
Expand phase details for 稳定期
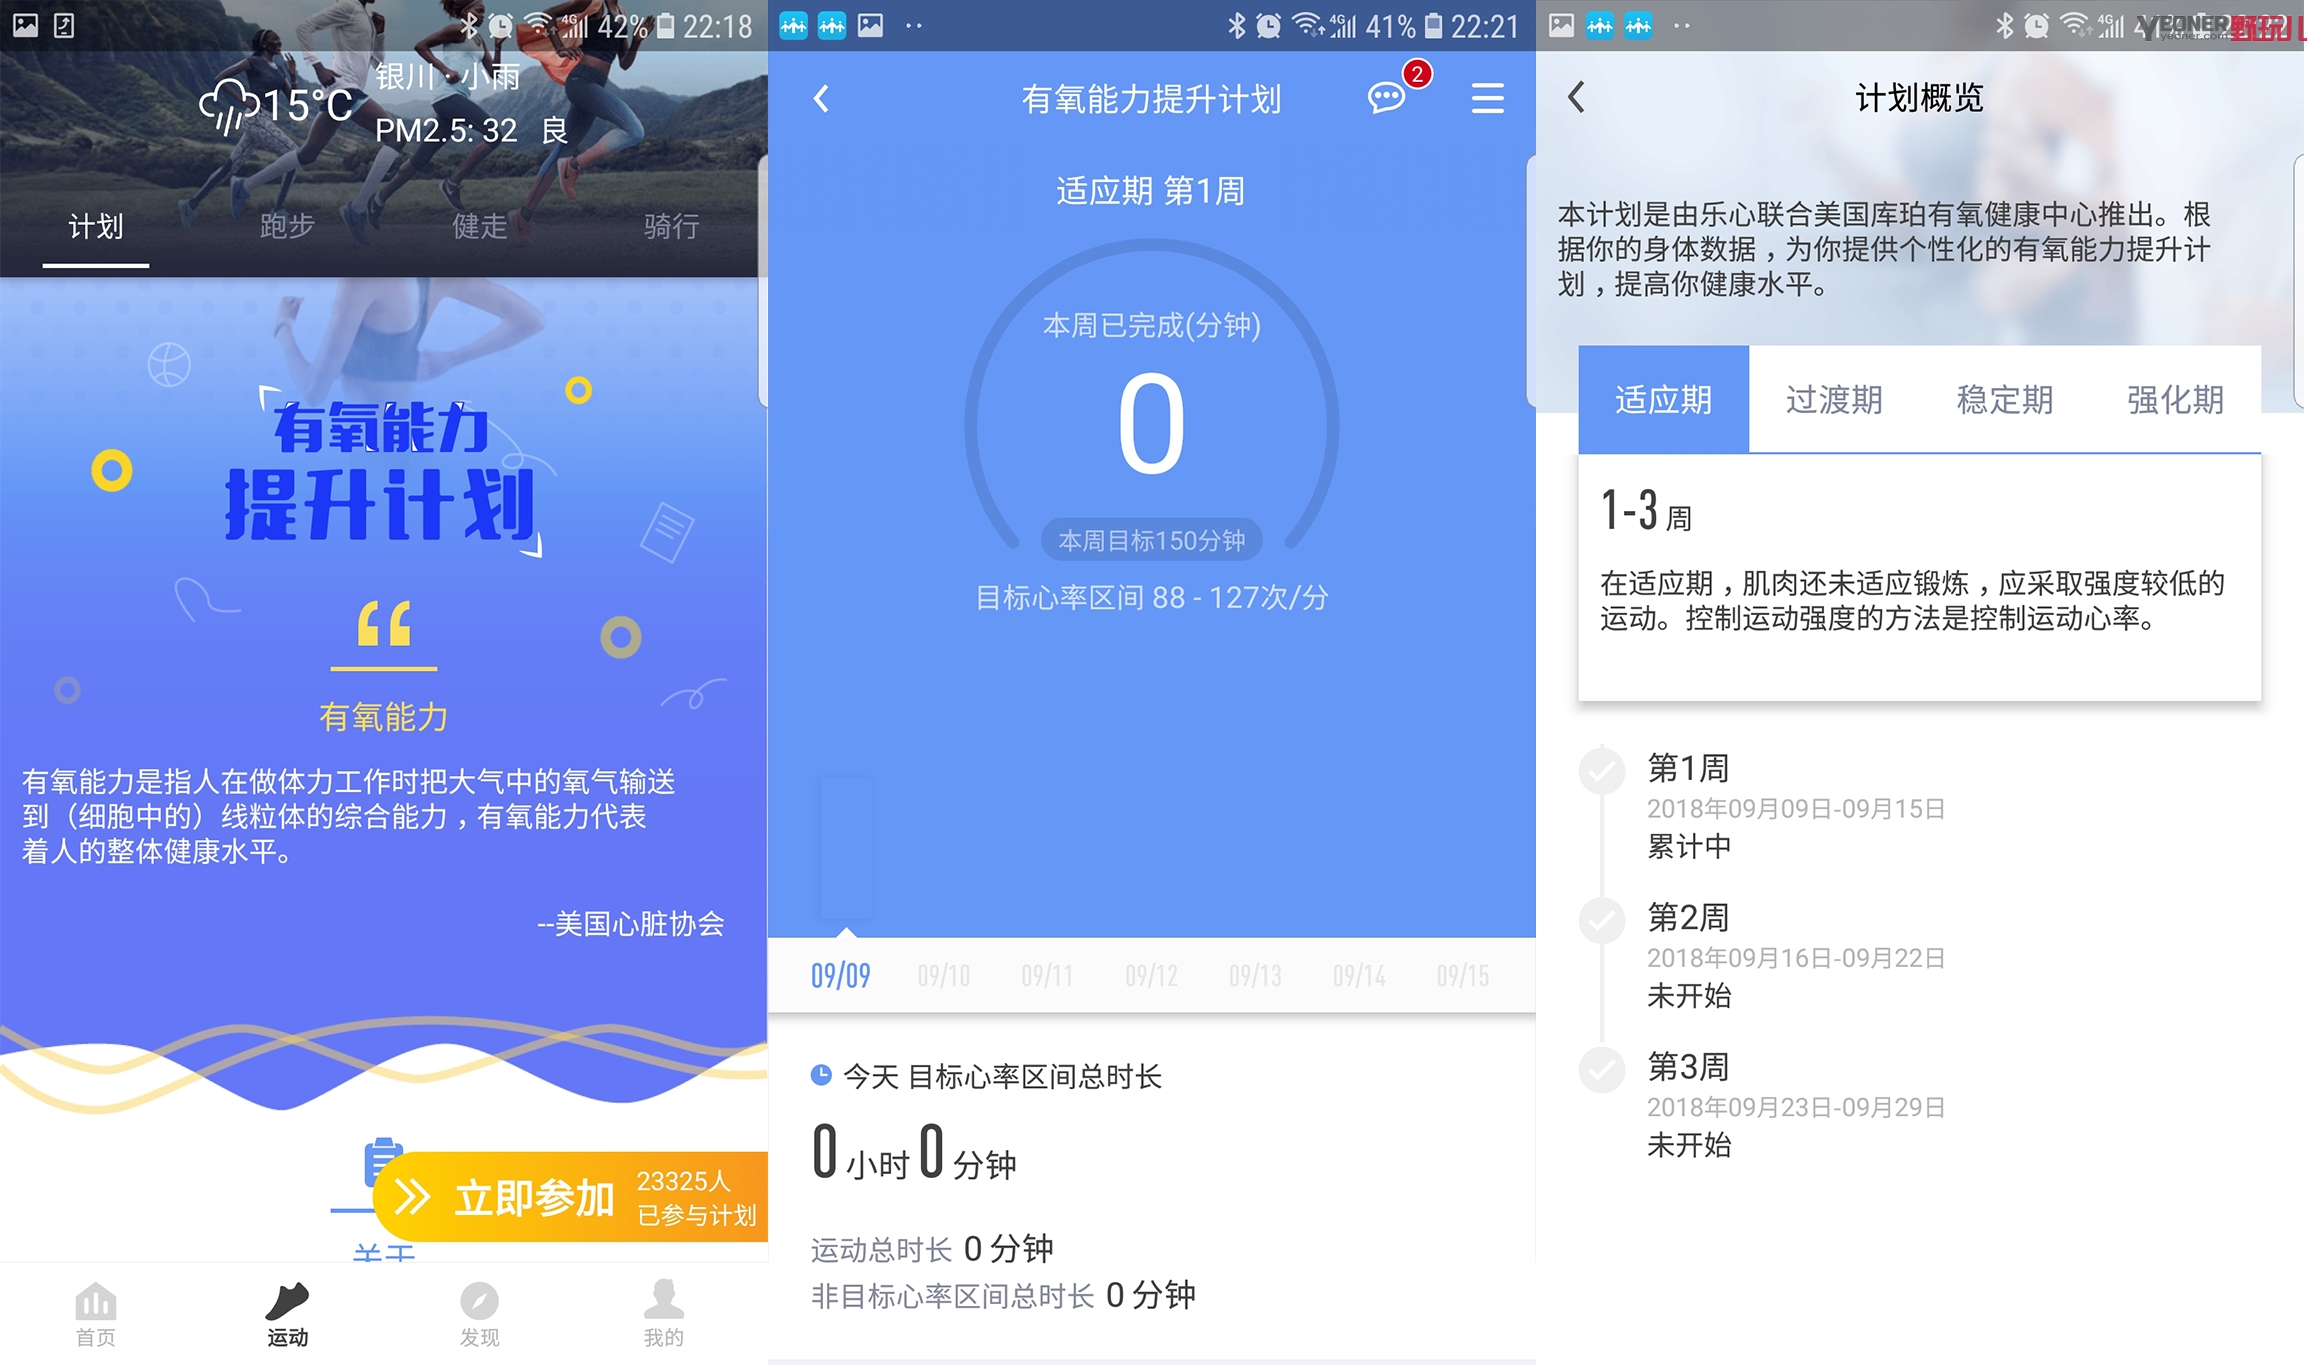[x=2003, y=399]
